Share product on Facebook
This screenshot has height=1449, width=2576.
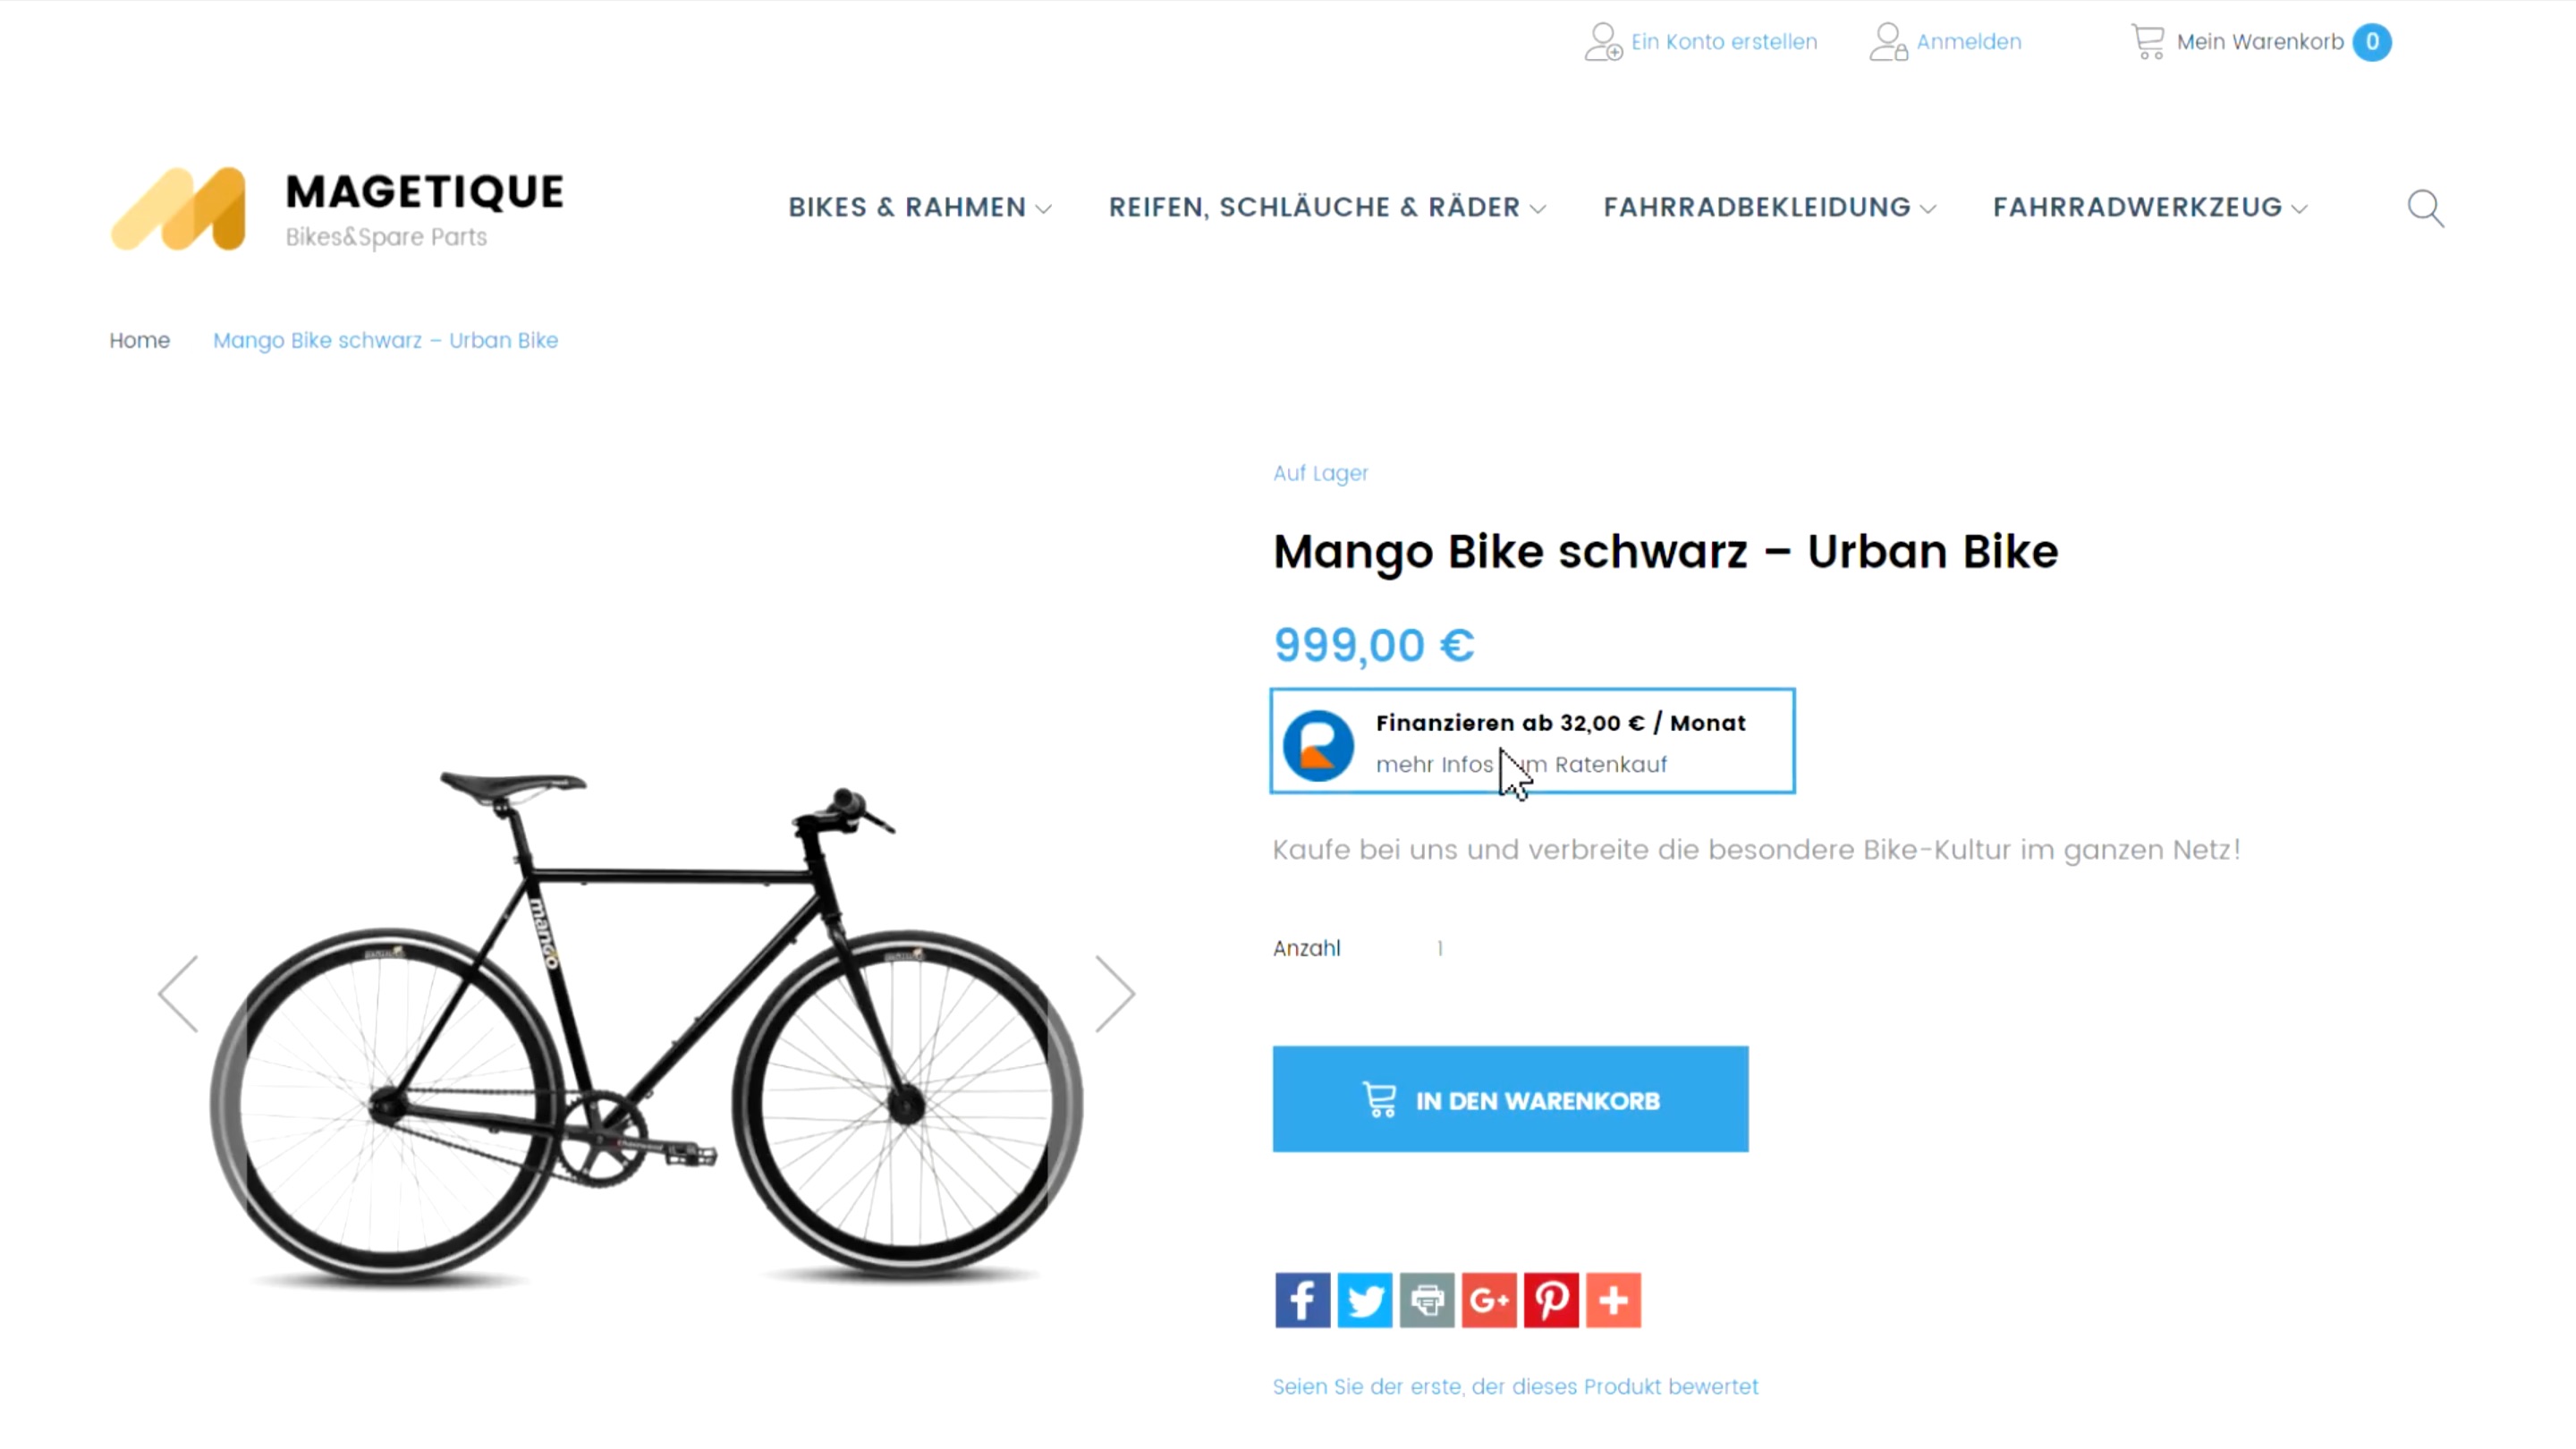[1302, 1300]
